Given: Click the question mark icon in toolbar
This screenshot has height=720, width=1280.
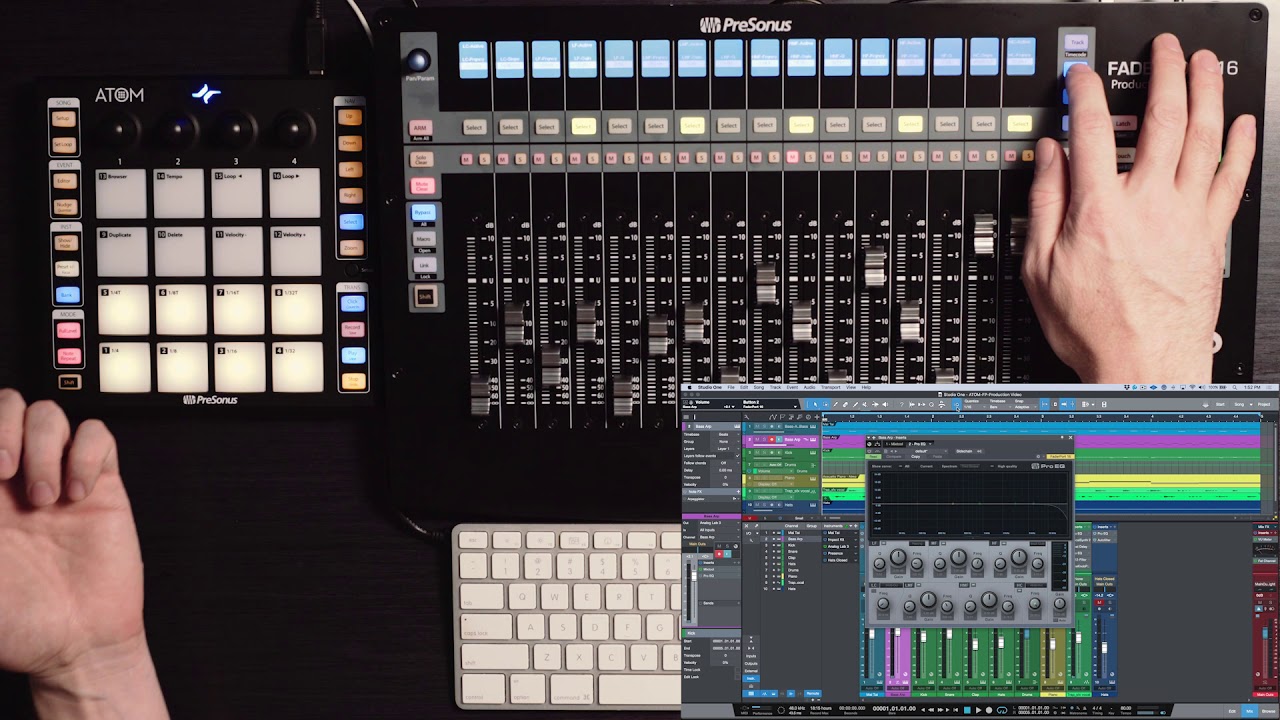Looking at the screenshot, I should pyautogui.click(x=901, y=404).
